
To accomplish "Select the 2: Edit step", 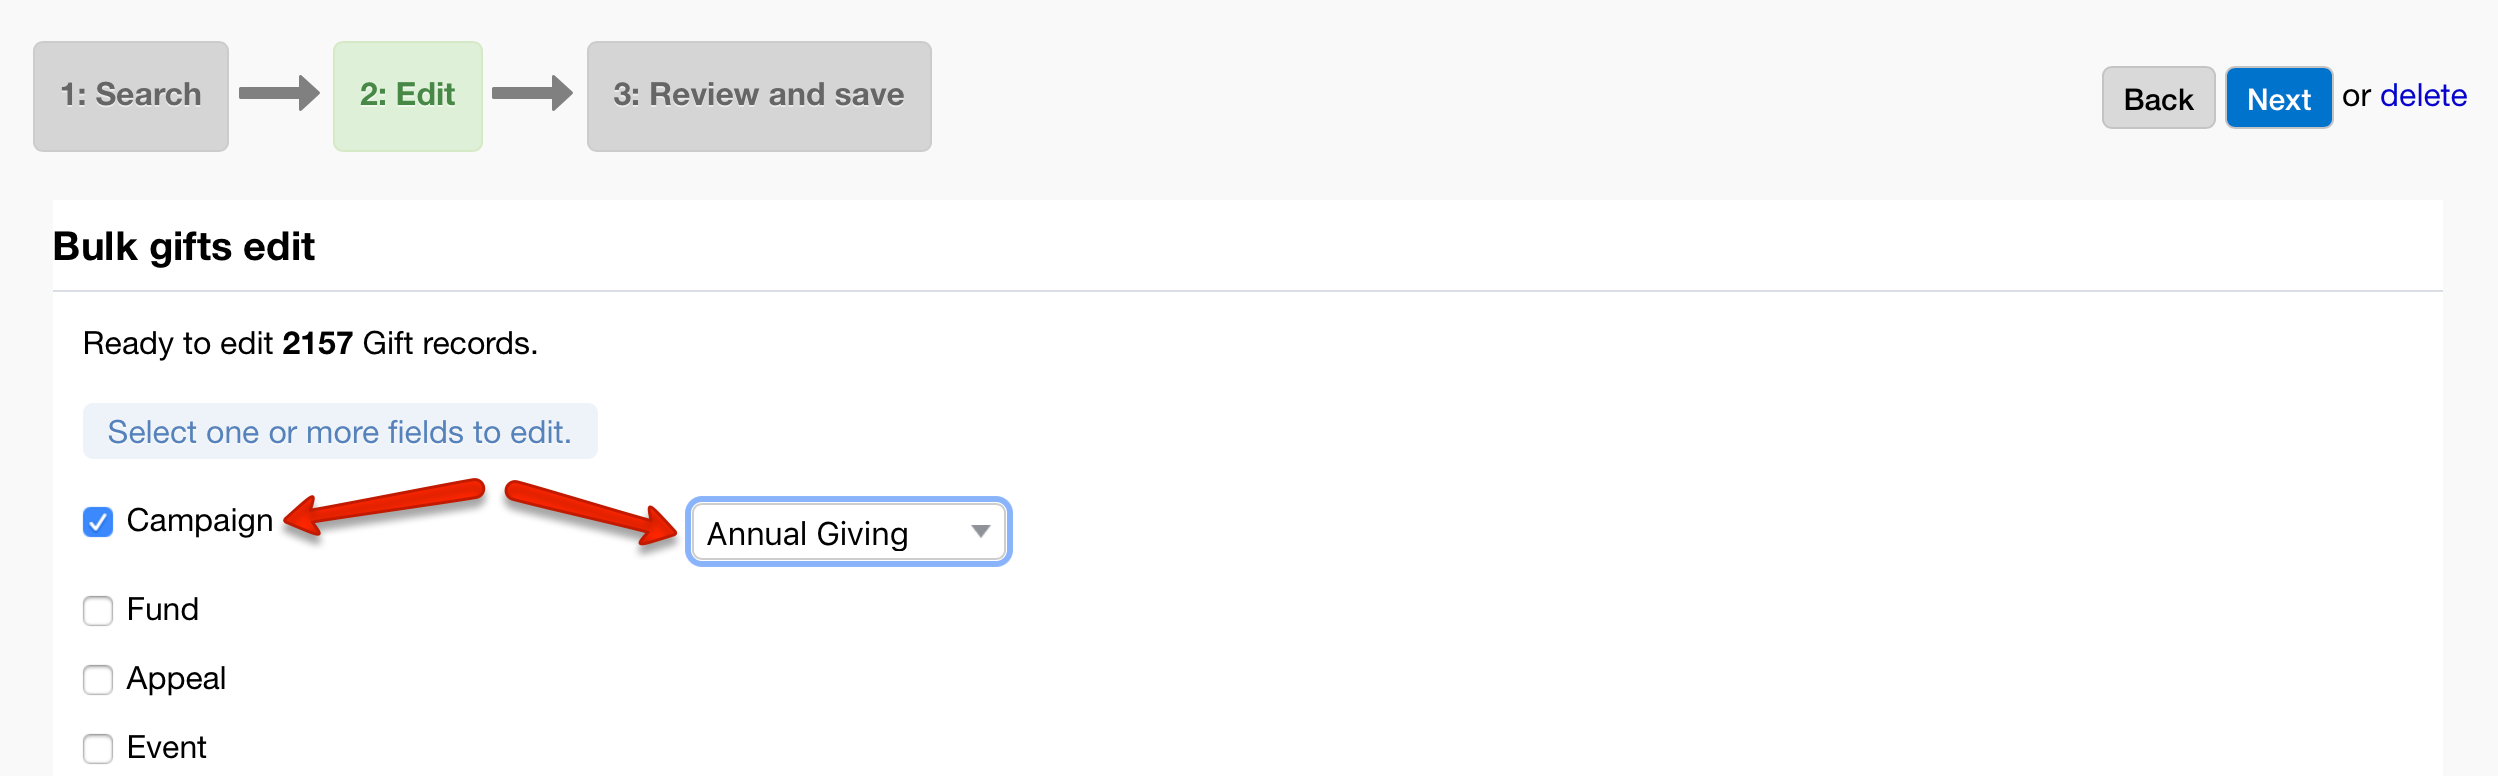I will pos(408,96).
